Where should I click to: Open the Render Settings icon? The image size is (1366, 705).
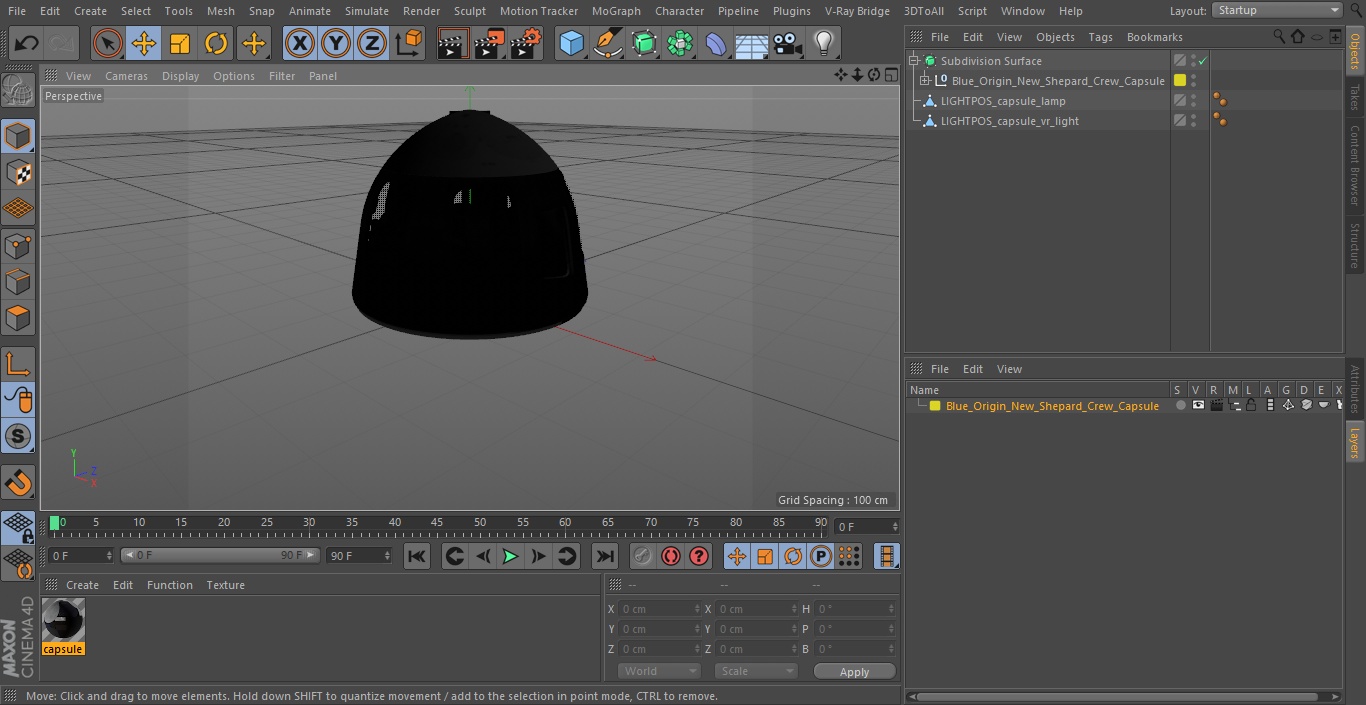point(526,43)
